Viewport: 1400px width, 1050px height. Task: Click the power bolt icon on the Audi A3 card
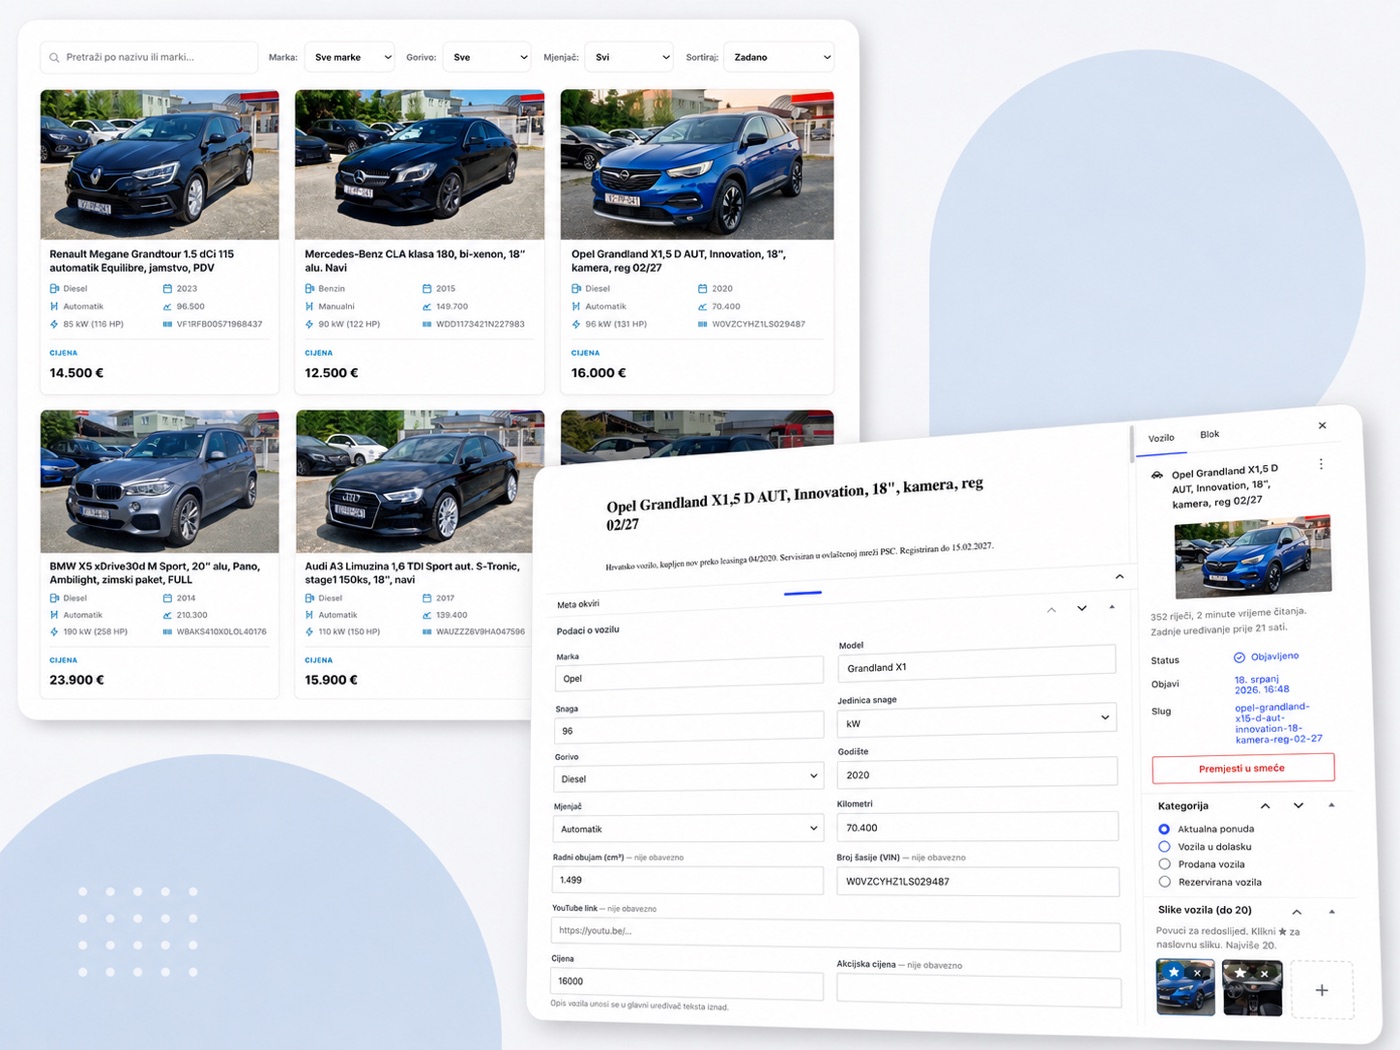[x=310, y=632]
